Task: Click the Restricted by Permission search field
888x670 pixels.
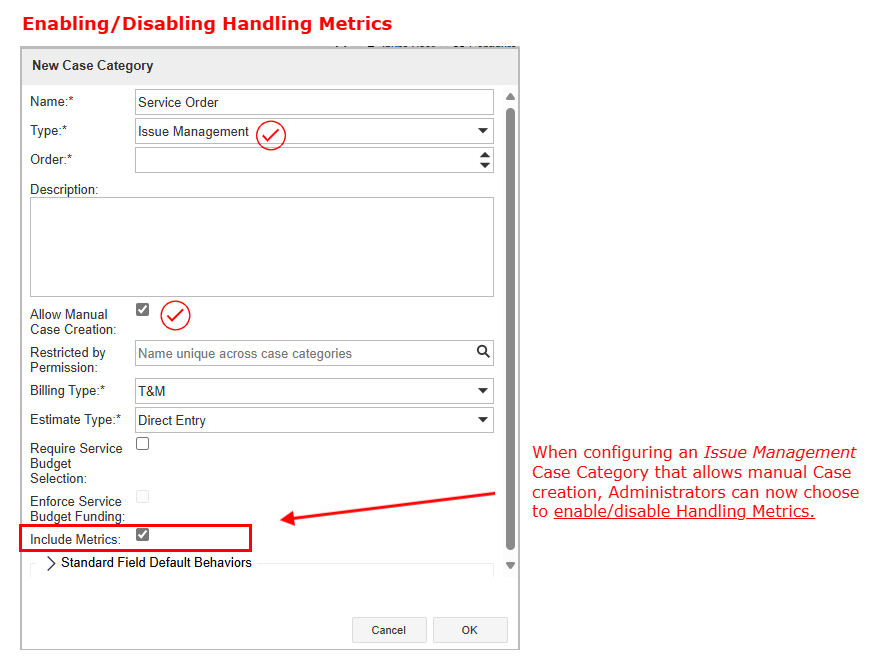Action: 303,353
